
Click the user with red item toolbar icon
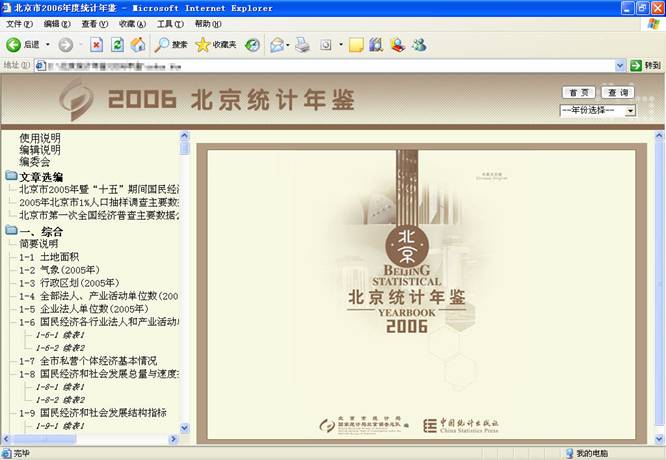pos(398,45)
